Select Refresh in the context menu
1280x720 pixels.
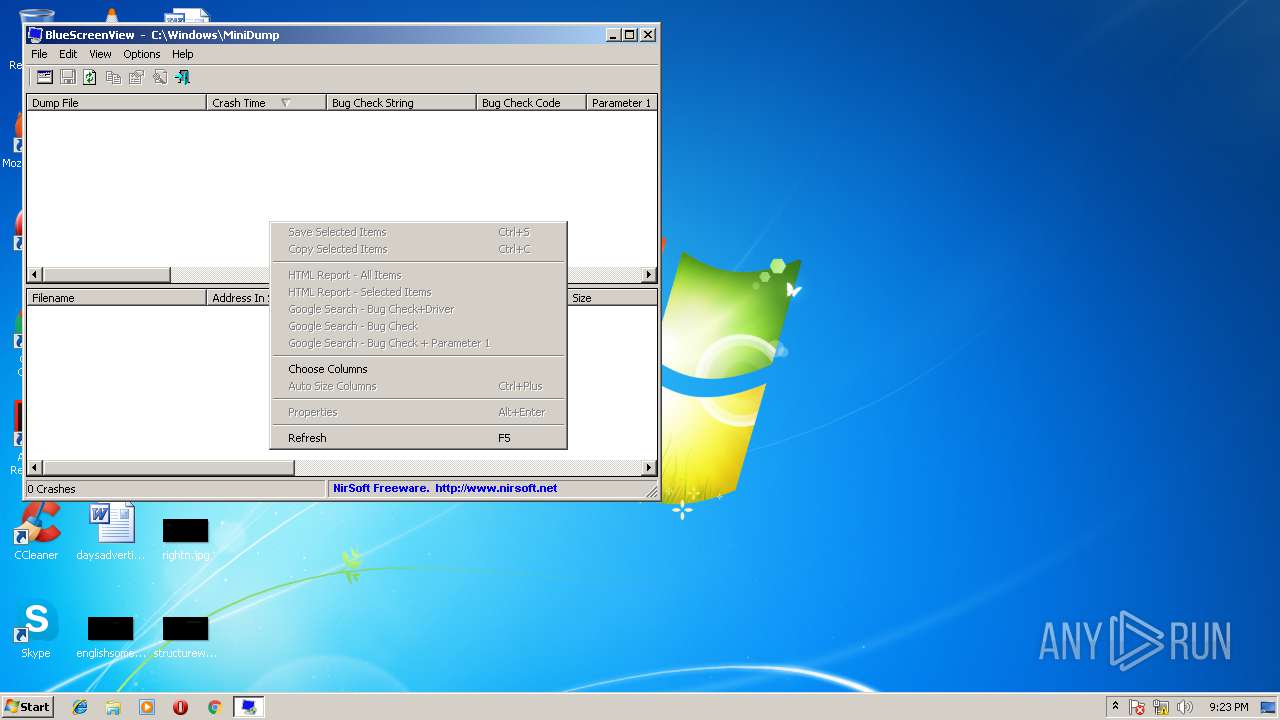[x=418, y=438]
